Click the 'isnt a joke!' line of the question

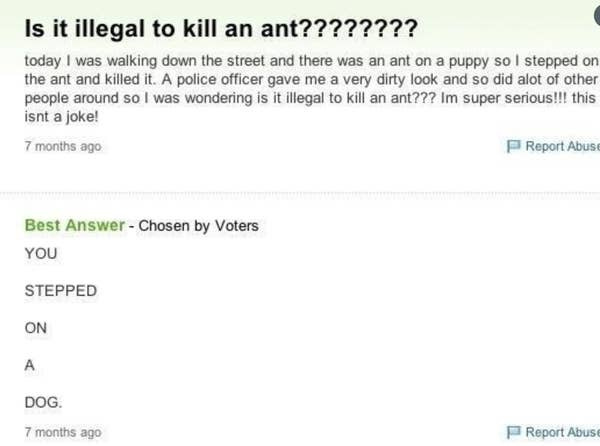(61, 116)
